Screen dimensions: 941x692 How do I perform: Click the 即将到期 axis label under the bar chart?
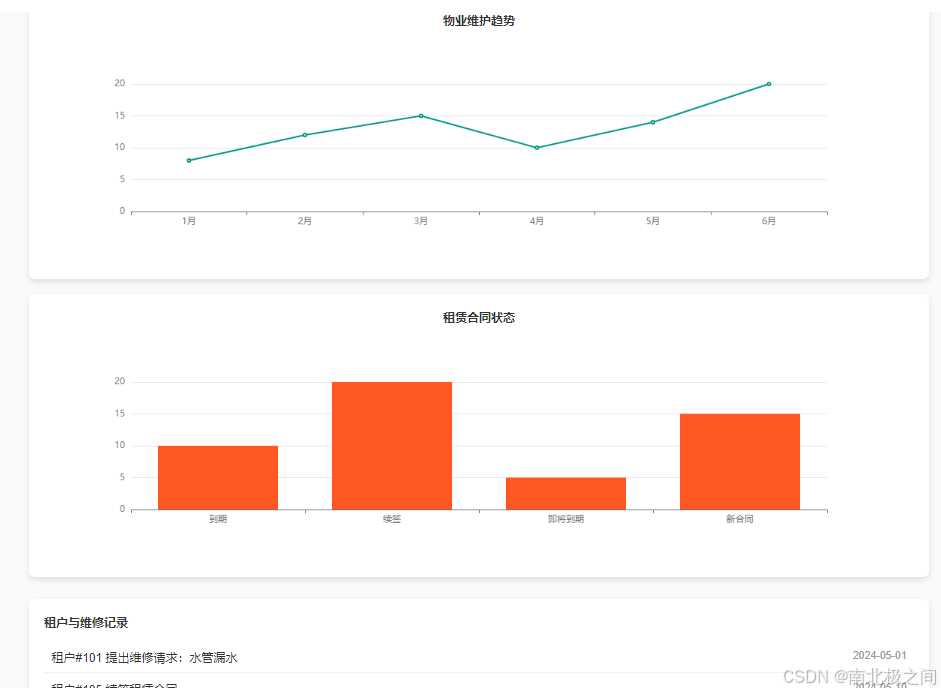tap(566, 519)
